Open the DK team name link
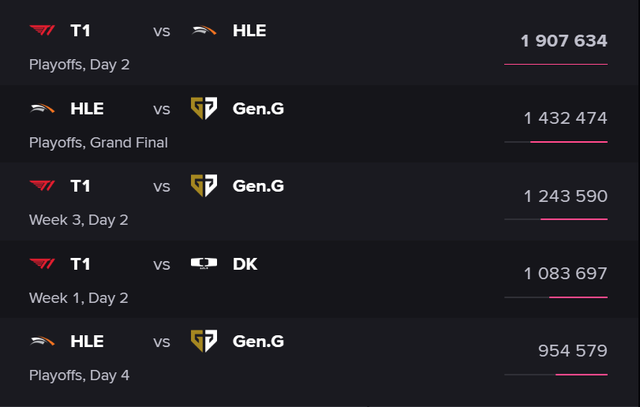 pos(245,264)
